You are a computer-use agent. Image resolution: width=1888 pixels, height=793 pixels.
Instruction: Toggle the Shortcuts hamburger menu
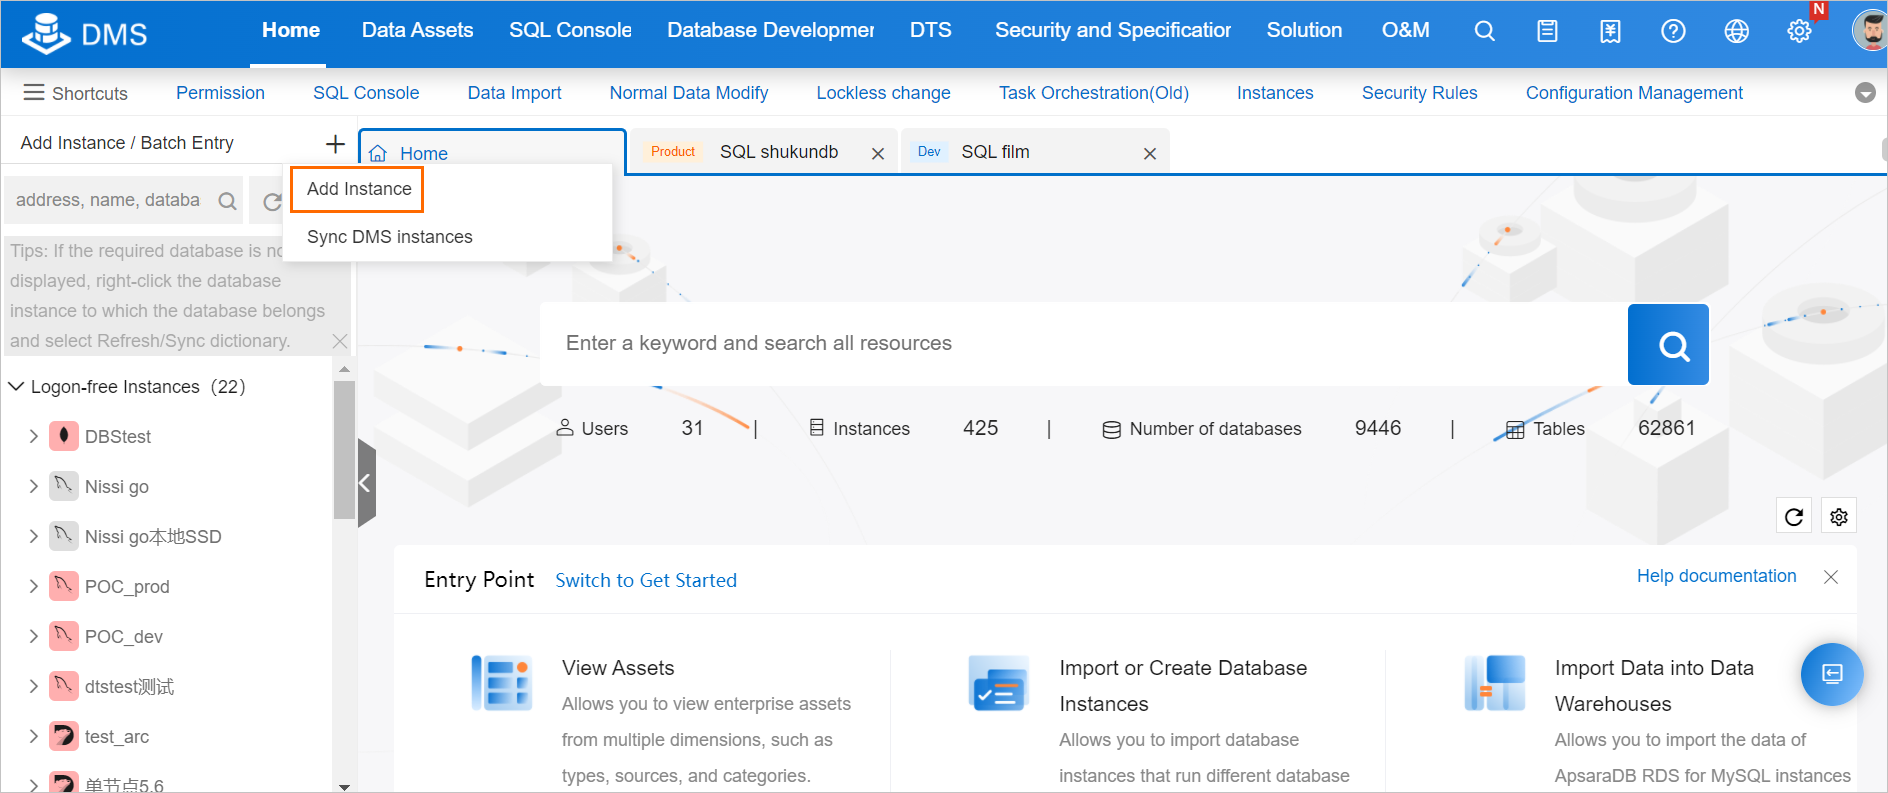click(x=34, y=93)
